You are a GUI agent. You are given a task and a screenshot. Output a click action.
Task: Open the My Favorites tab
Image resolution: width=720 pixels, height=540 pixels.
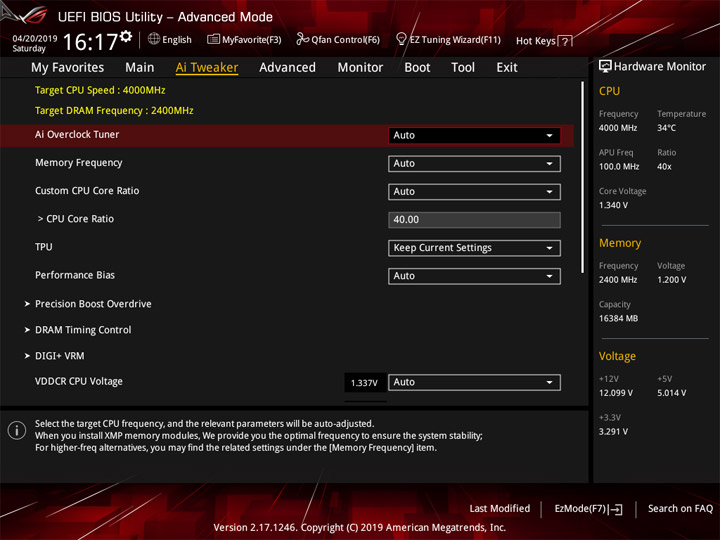pyautogui.click(x=68, y=68)
